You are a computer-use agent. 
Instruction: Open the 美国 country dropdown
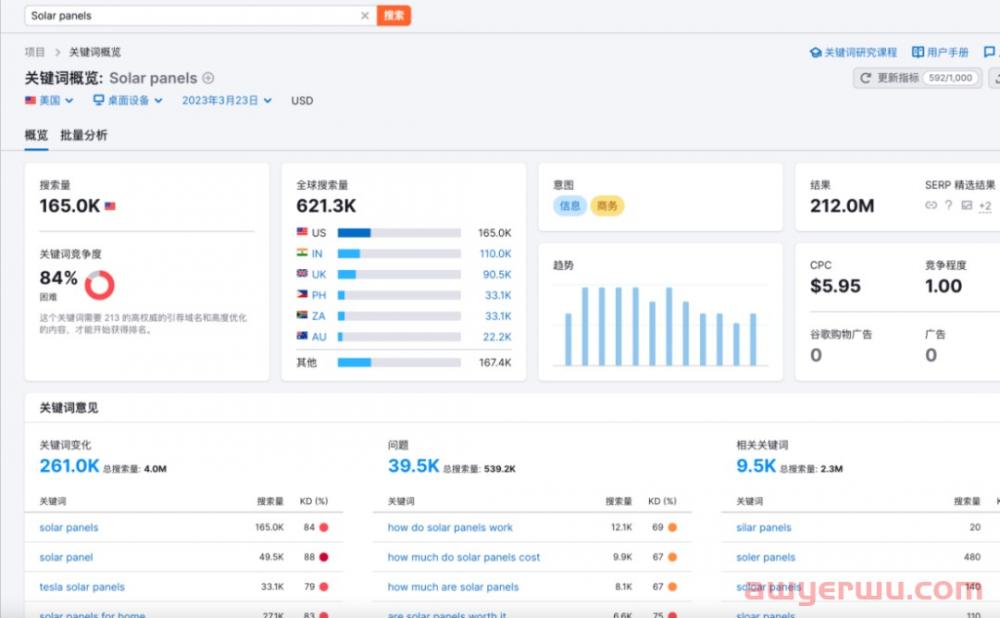(49, 101)
